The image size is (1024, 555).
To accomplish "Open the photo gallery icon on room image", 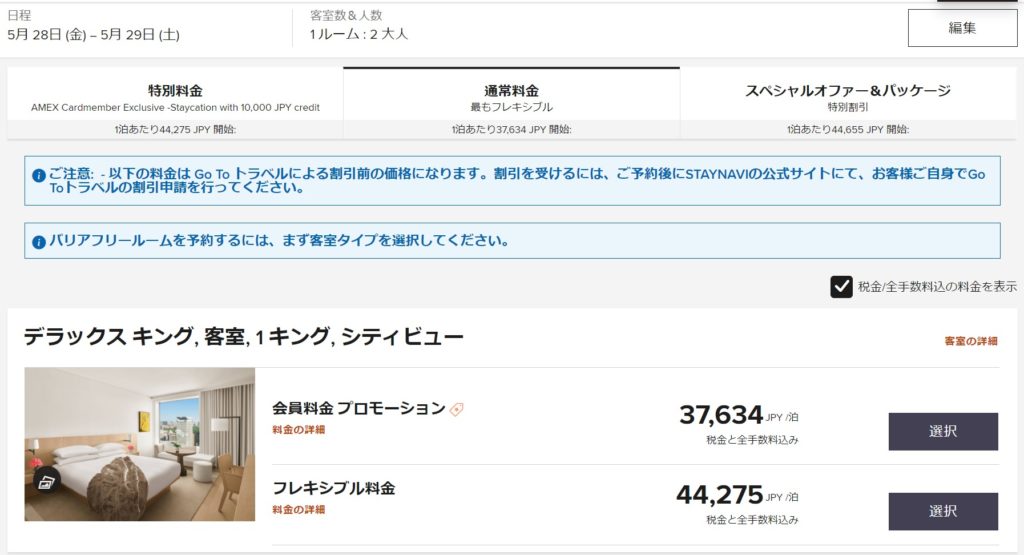I will coord(47,482).
